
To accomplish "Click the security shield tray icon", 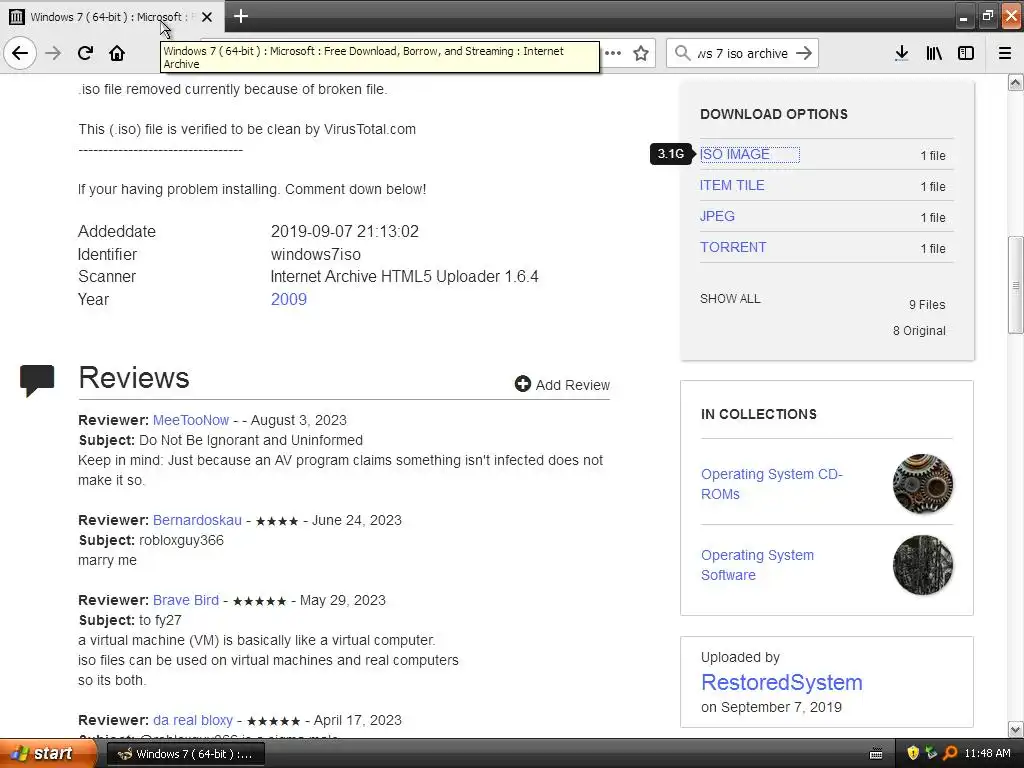I will coord(913,753).
